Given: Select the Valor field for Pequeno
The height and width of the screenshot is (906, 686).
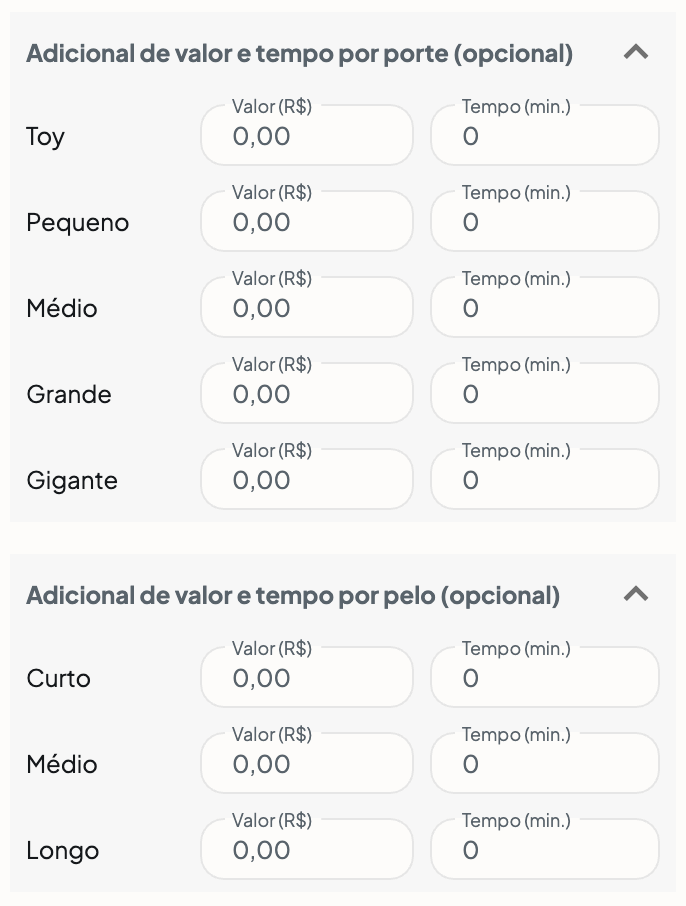Looking at the screenshot, I should 307,221.
